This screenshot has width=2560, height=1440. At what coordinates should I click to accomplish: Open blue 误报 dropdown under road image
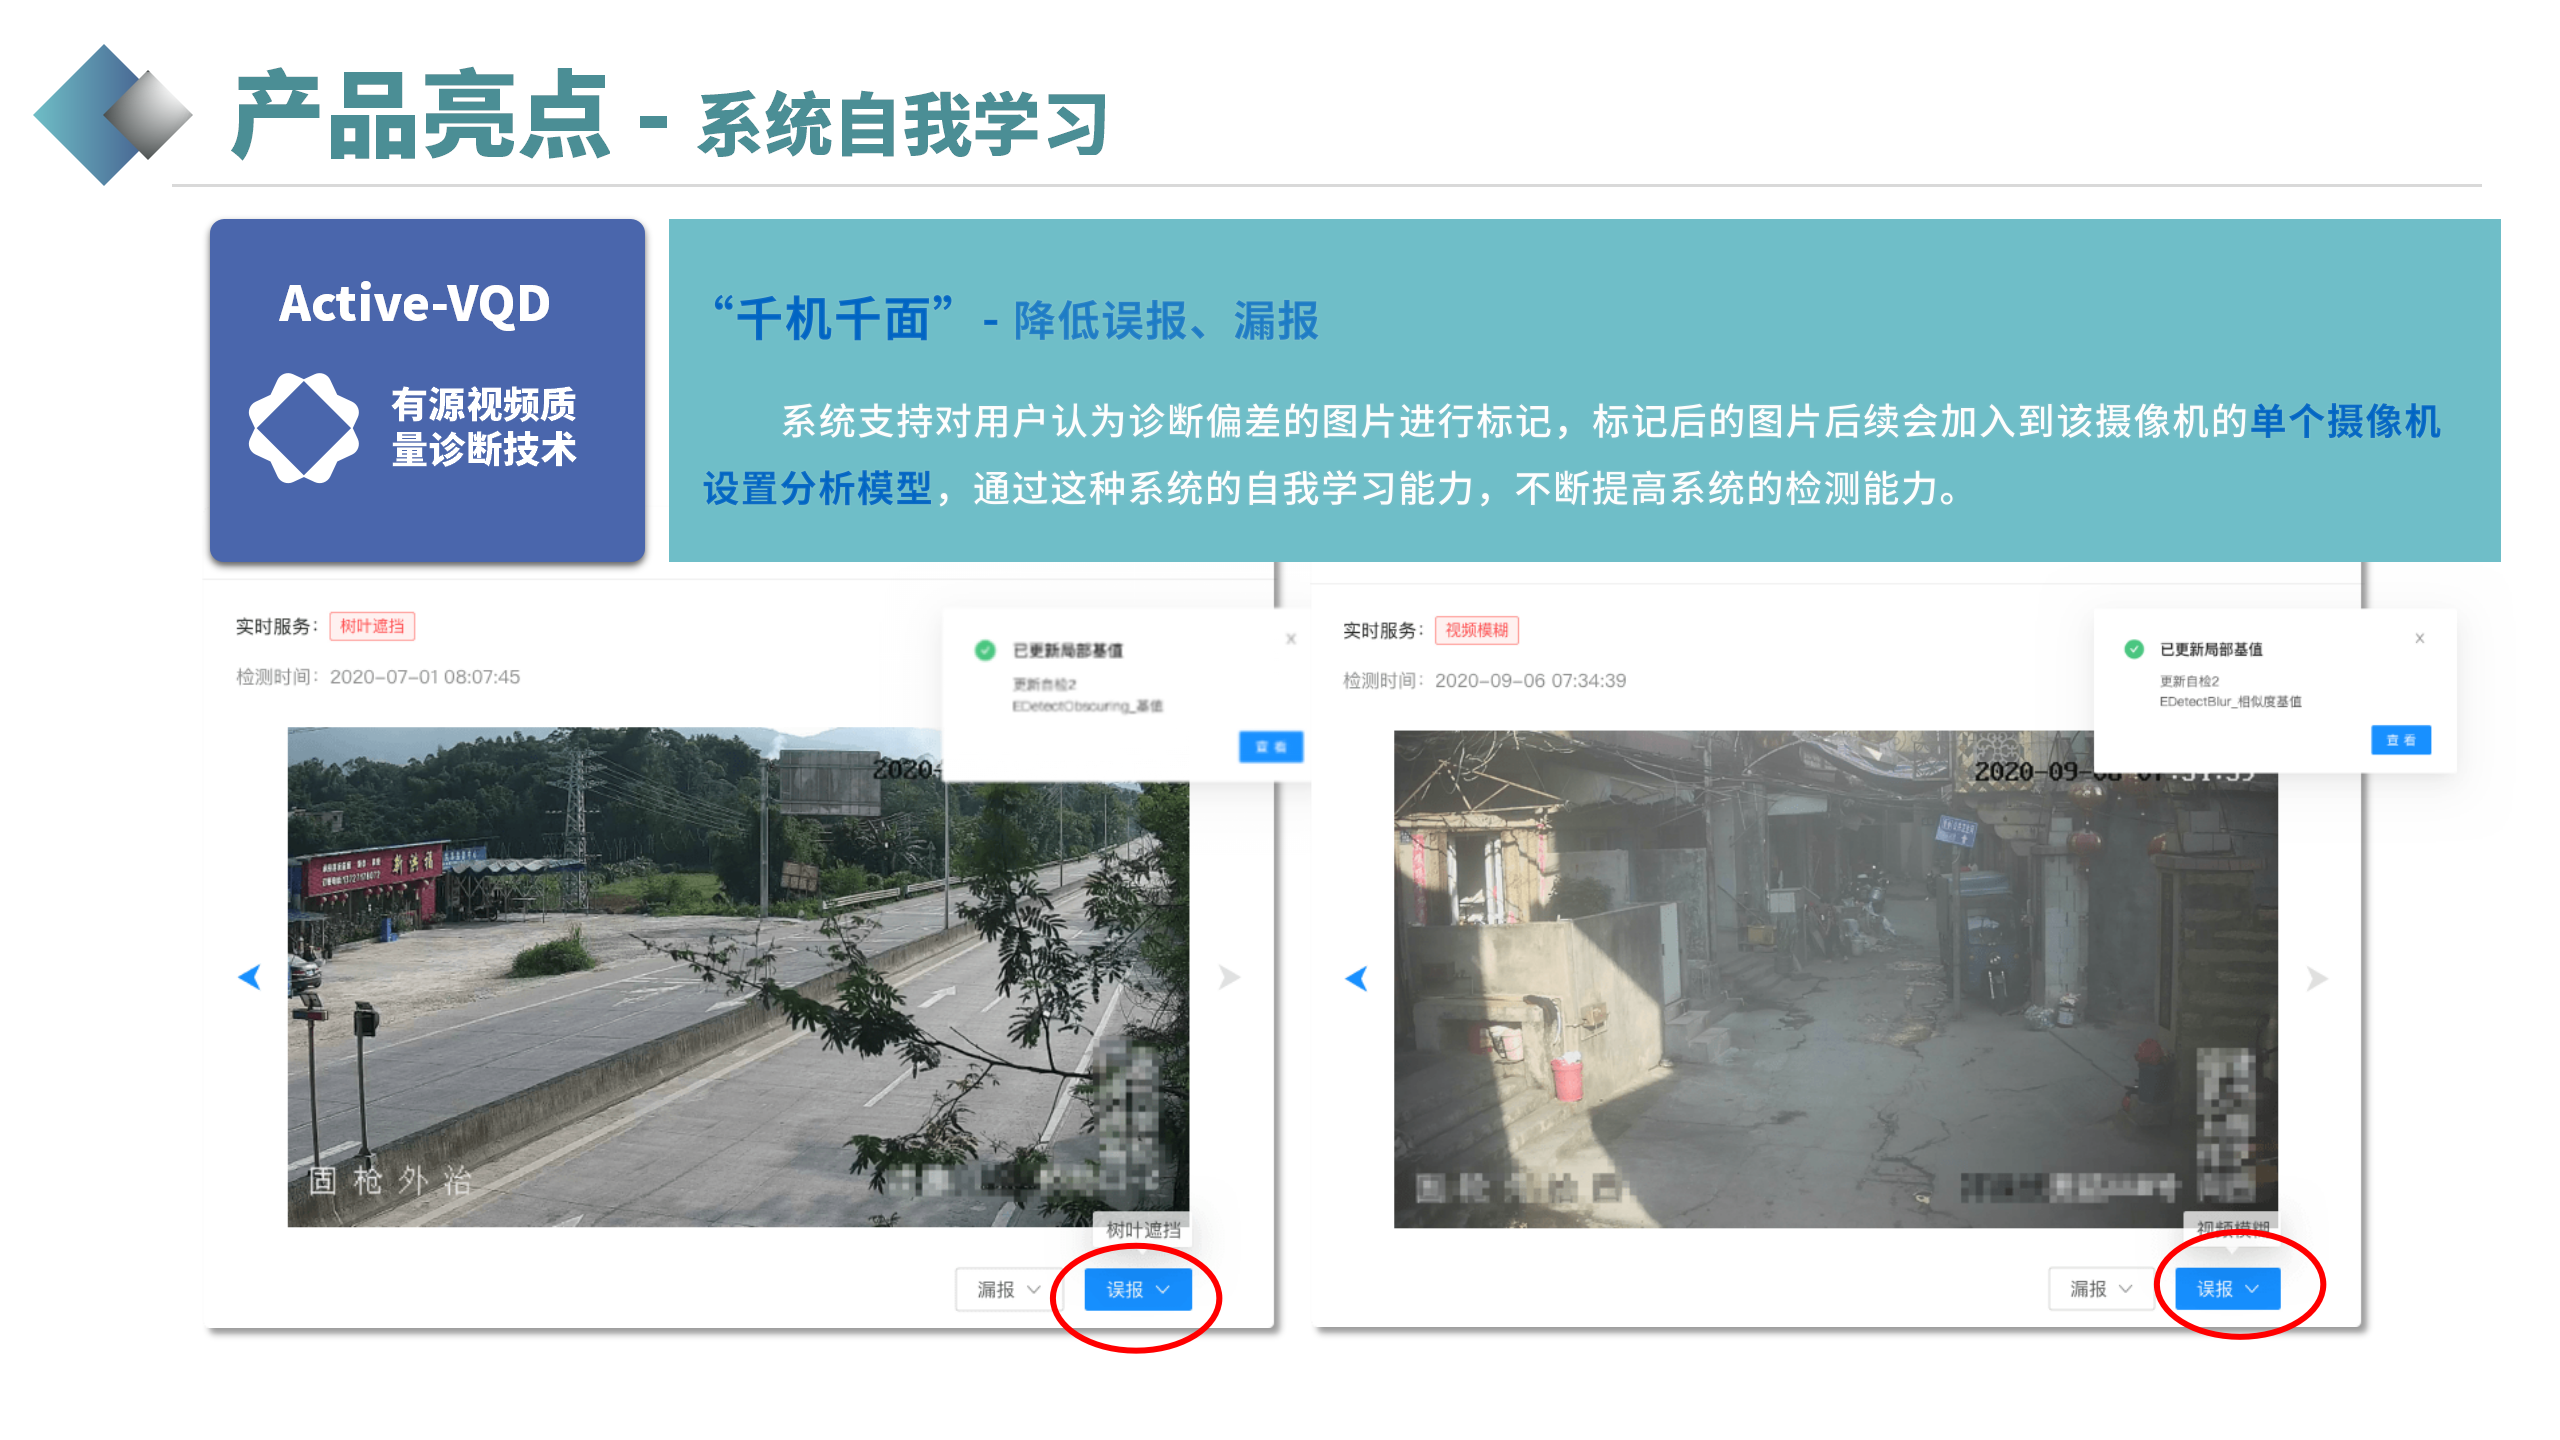tap(1138, 1290)
